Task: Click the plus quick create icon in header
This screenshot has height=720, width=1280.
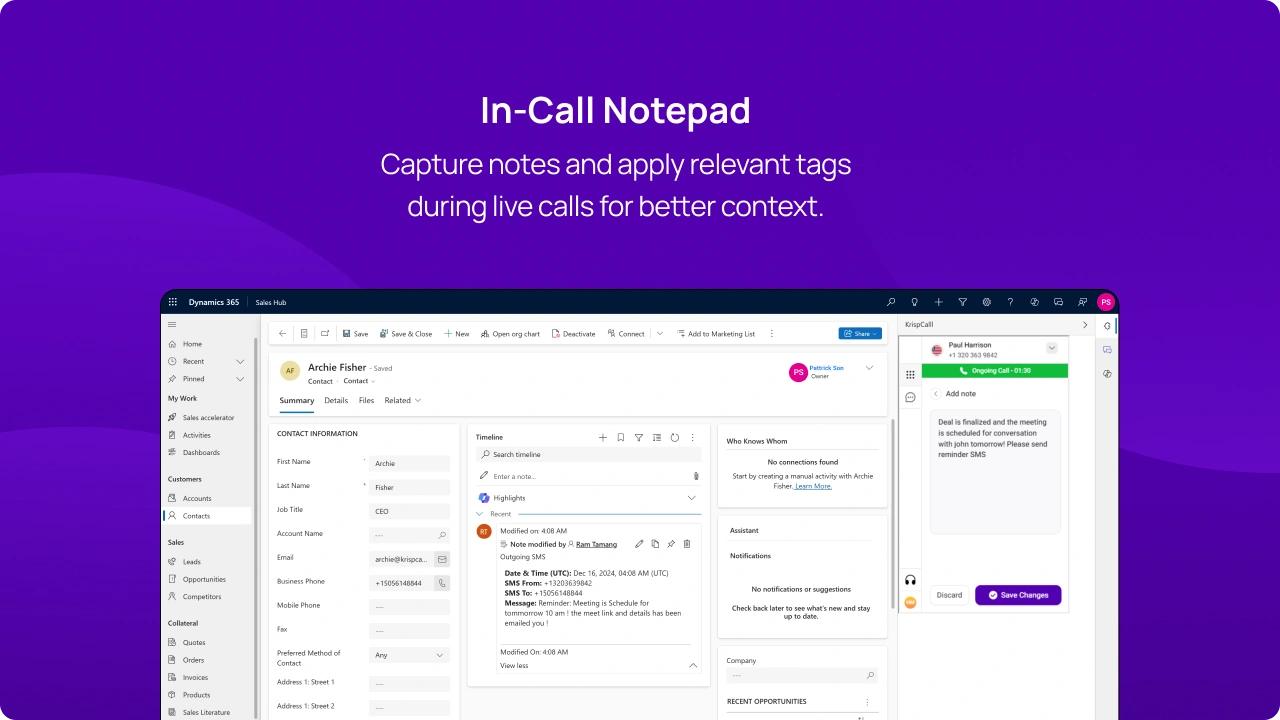Action: tap(938, 302)
